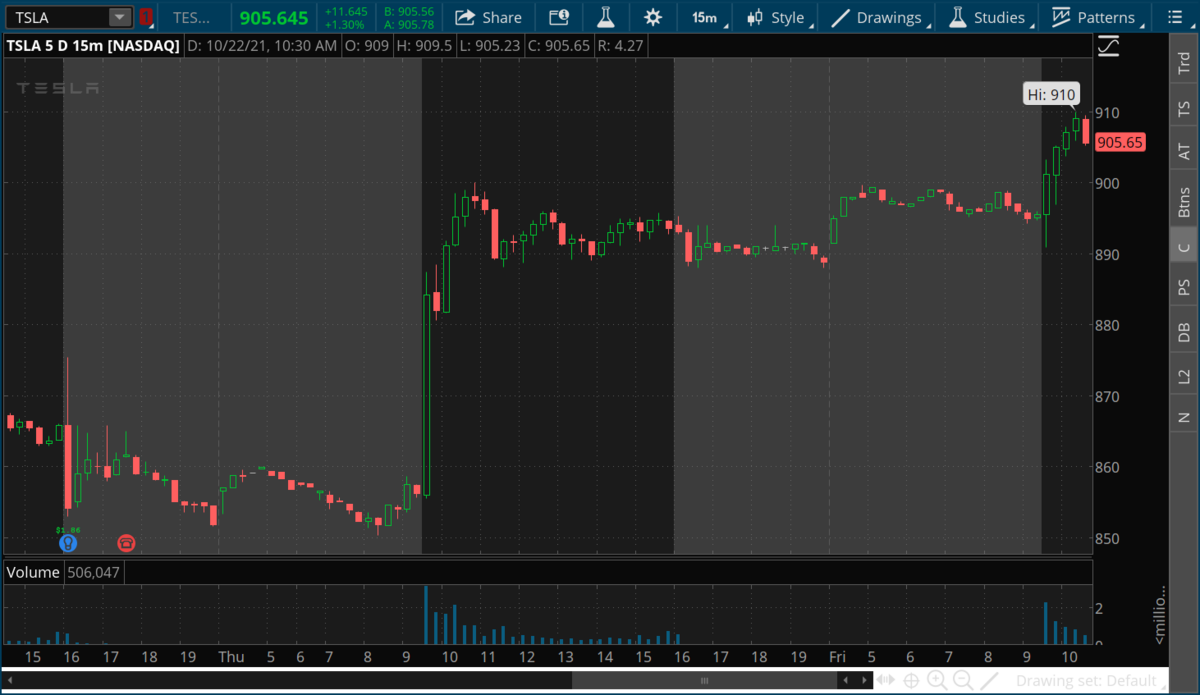
Task: Click the 880 price level on the axis
Action: click(1105, 325)
